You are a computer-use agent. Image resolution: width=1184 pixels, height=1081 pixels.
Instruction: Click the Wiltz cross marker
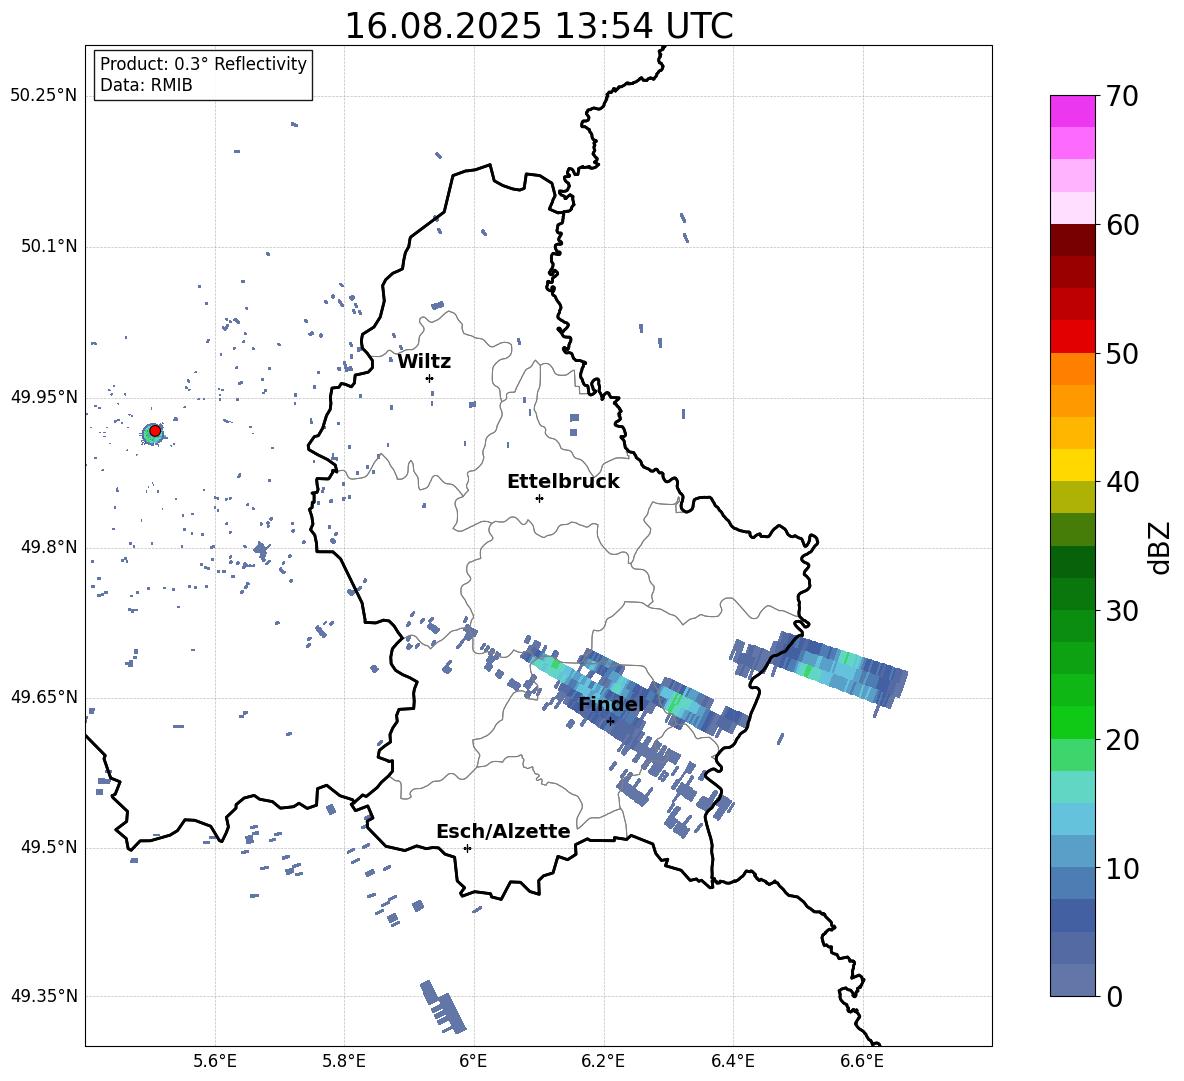coord(430,378)
